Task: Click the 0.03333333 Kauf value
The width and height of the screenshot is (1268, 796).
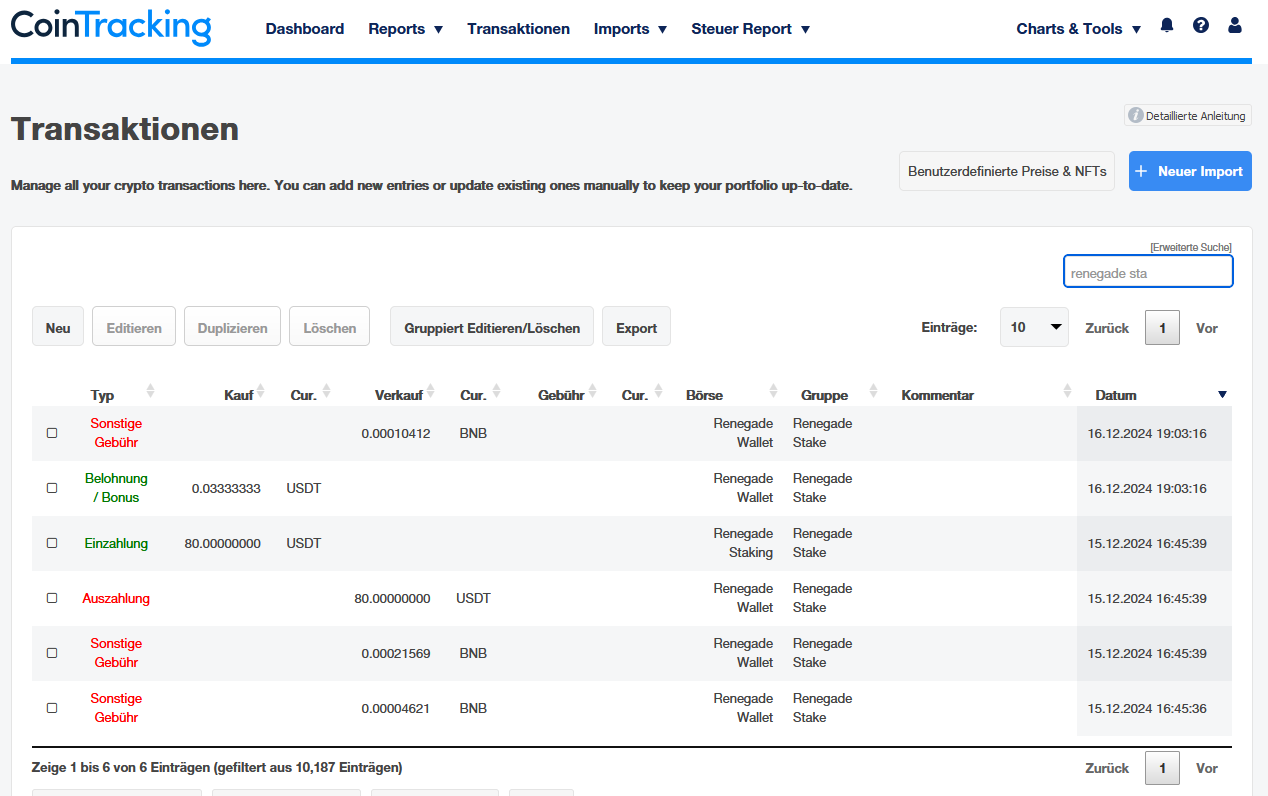Action: 226,488
